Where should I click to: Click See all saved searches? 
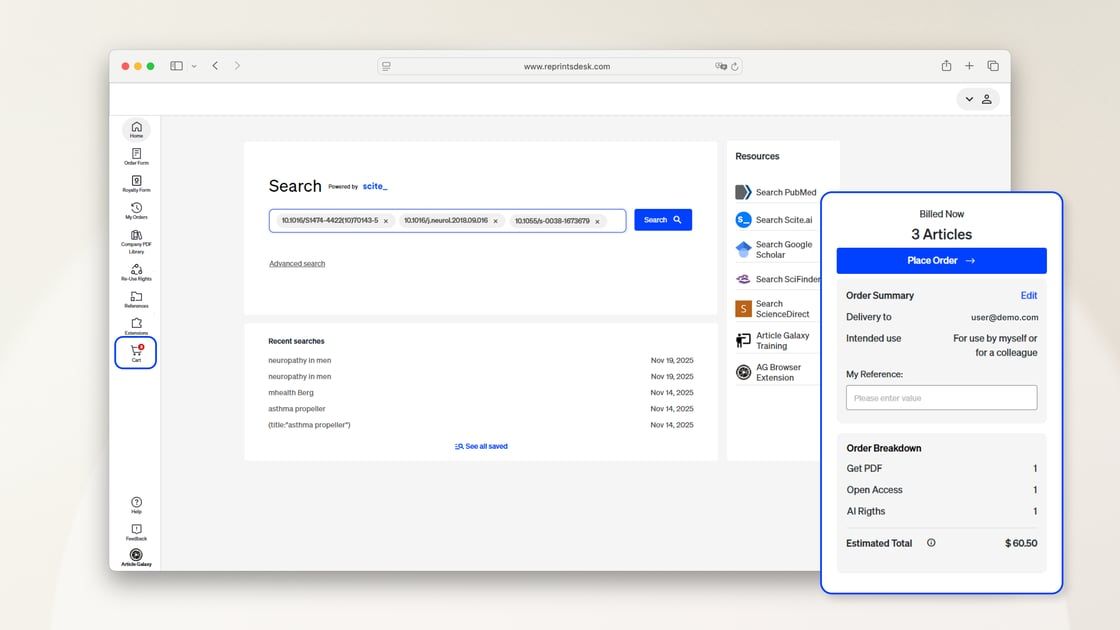tap(481, 446)
